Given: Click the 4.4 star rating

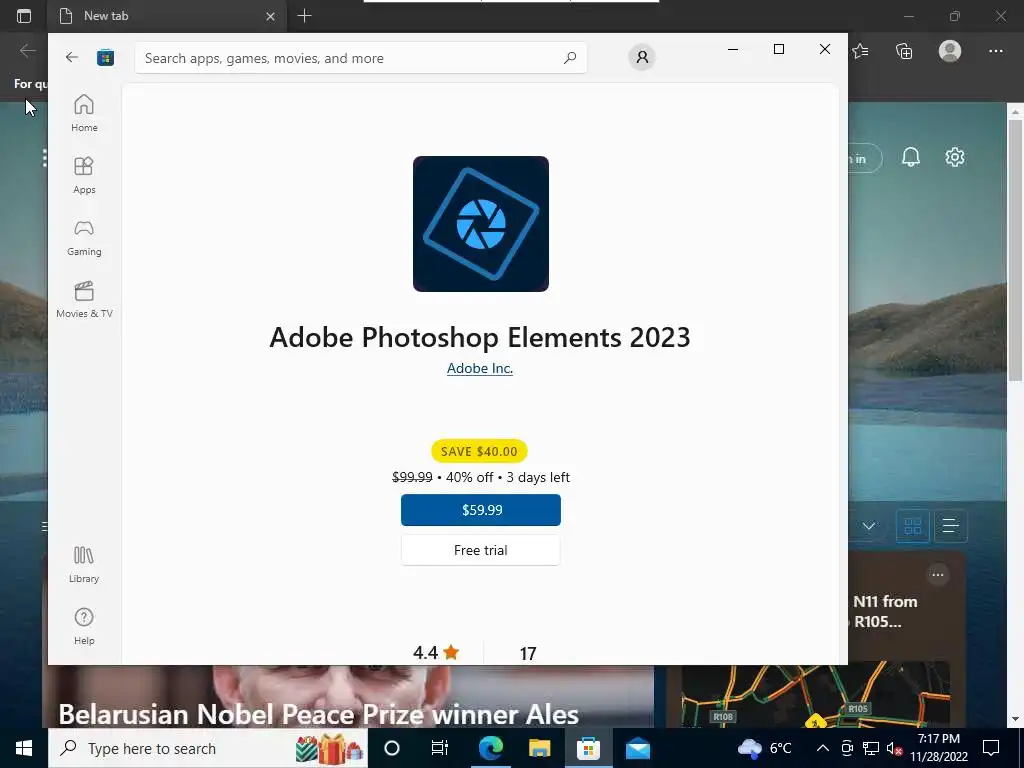Looking at the screenshot, I should pyautogui.click(x=436, y=652).
